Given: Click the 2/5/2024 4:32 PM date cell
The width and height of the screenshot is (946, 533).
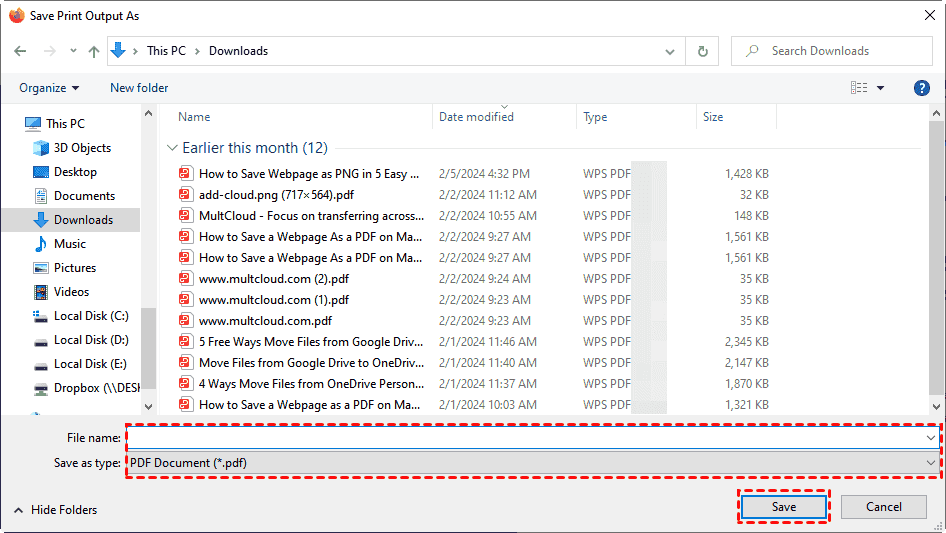Looking at the screenshot, I should tap(484, 174).
